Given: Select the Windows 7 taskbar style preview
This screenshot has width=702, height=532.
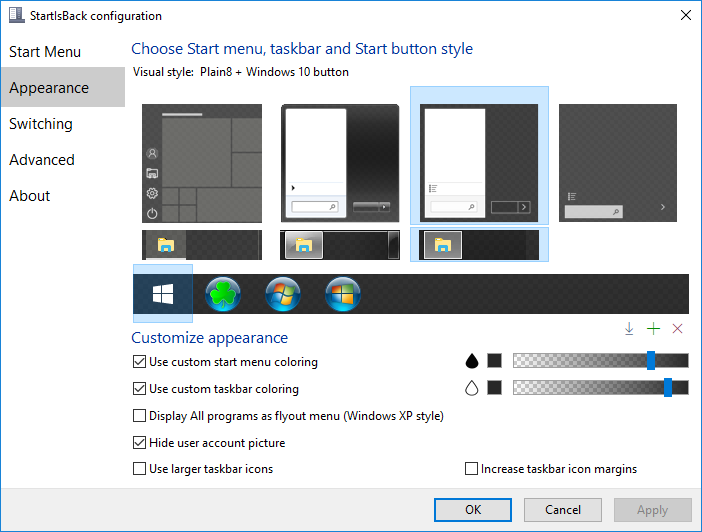Looking at the screenshot, I should coord(340,245).
